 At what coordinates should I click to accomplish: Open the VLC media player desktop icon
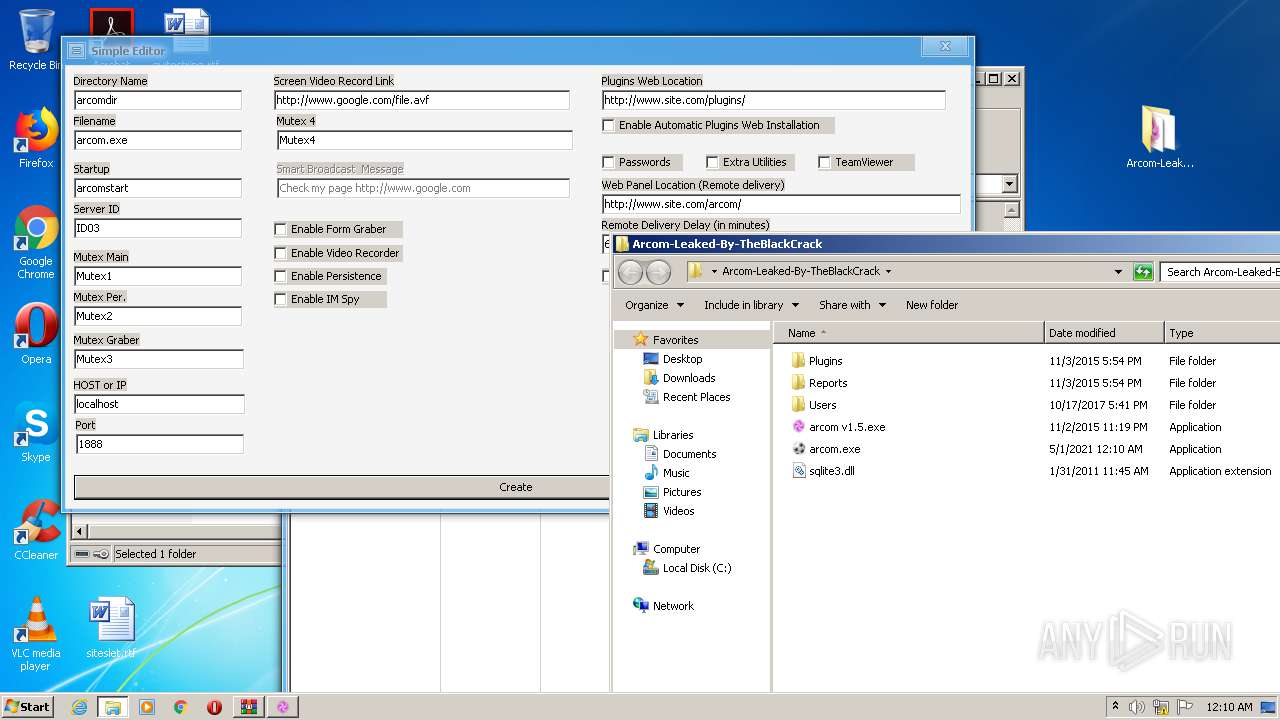pyautogui.click(x=36, y=634)
